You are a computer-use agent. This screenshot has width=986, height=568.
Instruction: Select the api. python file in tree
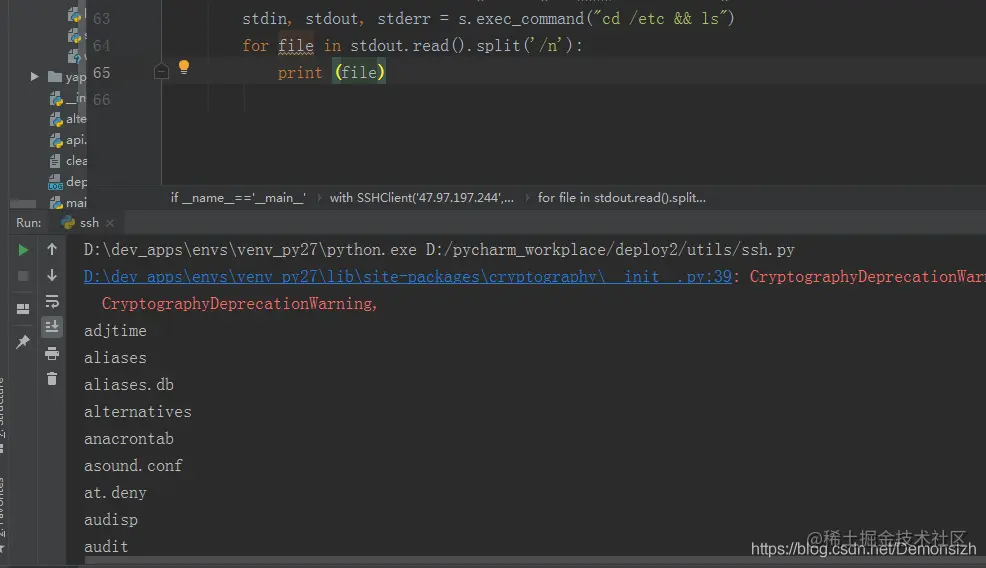tap(68, 140)
